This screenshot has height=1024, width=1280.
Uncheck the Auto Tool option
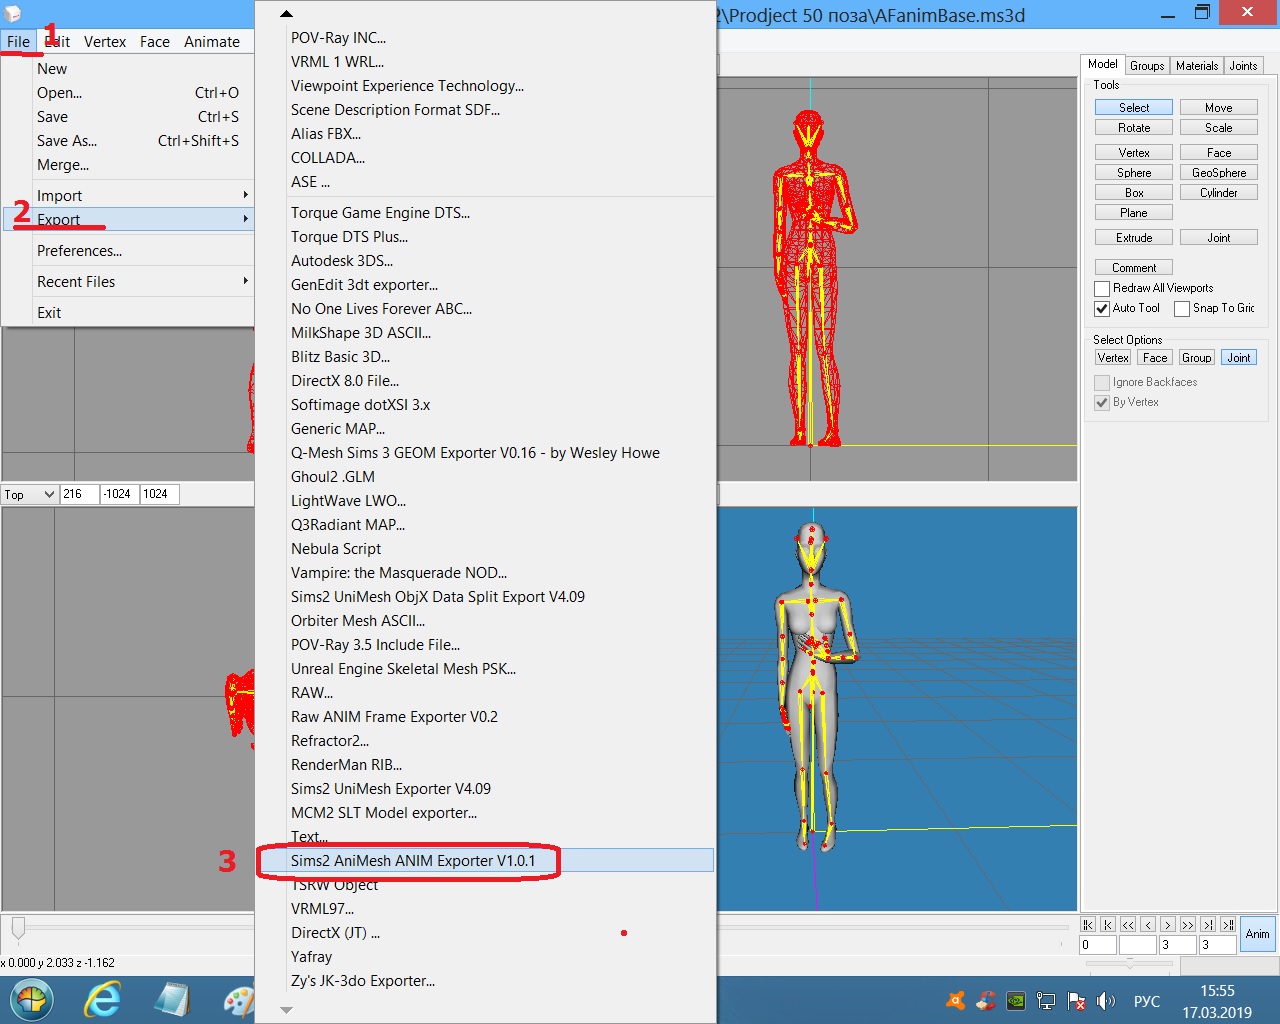coord(1102,309)
